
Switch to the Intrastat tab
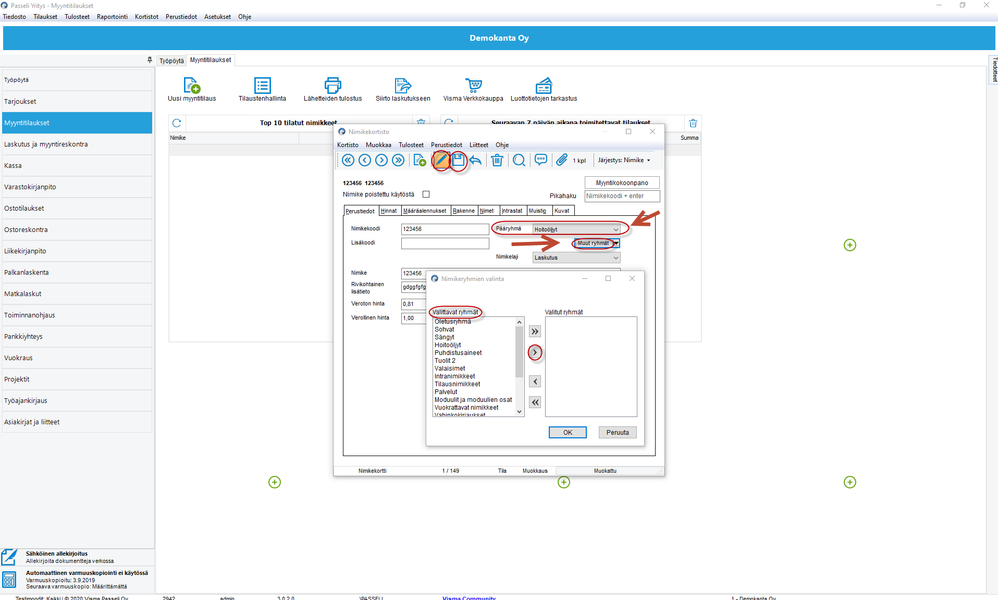pyautogui.click(x=512, y=211)
